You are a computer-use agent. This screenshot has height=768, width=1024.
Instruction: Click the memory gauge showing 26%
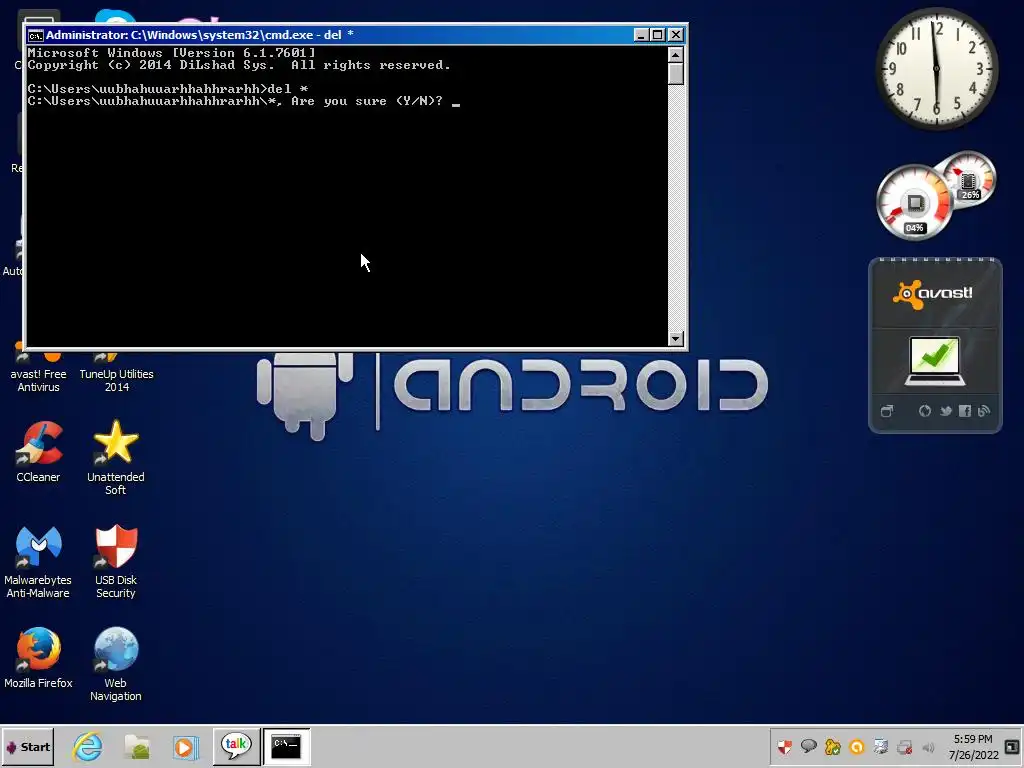pyautogui.click(x=969, y=179)
